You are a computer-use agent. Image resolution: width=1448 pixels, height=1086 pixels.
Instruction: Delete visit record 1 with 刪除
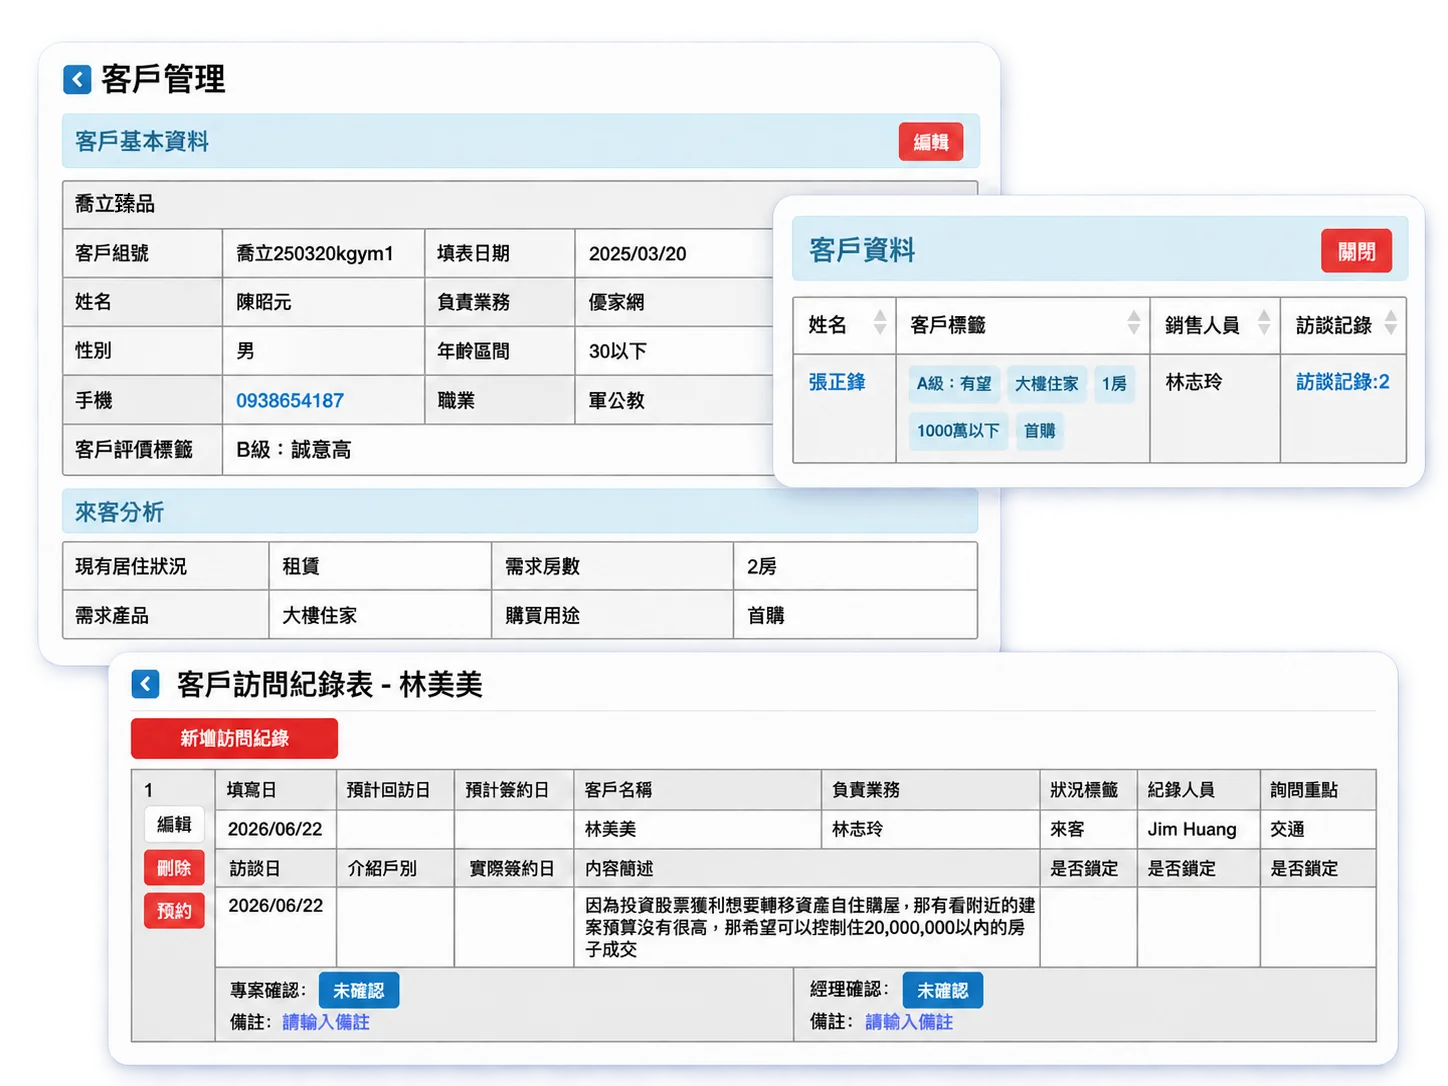[x=174, y=868]
